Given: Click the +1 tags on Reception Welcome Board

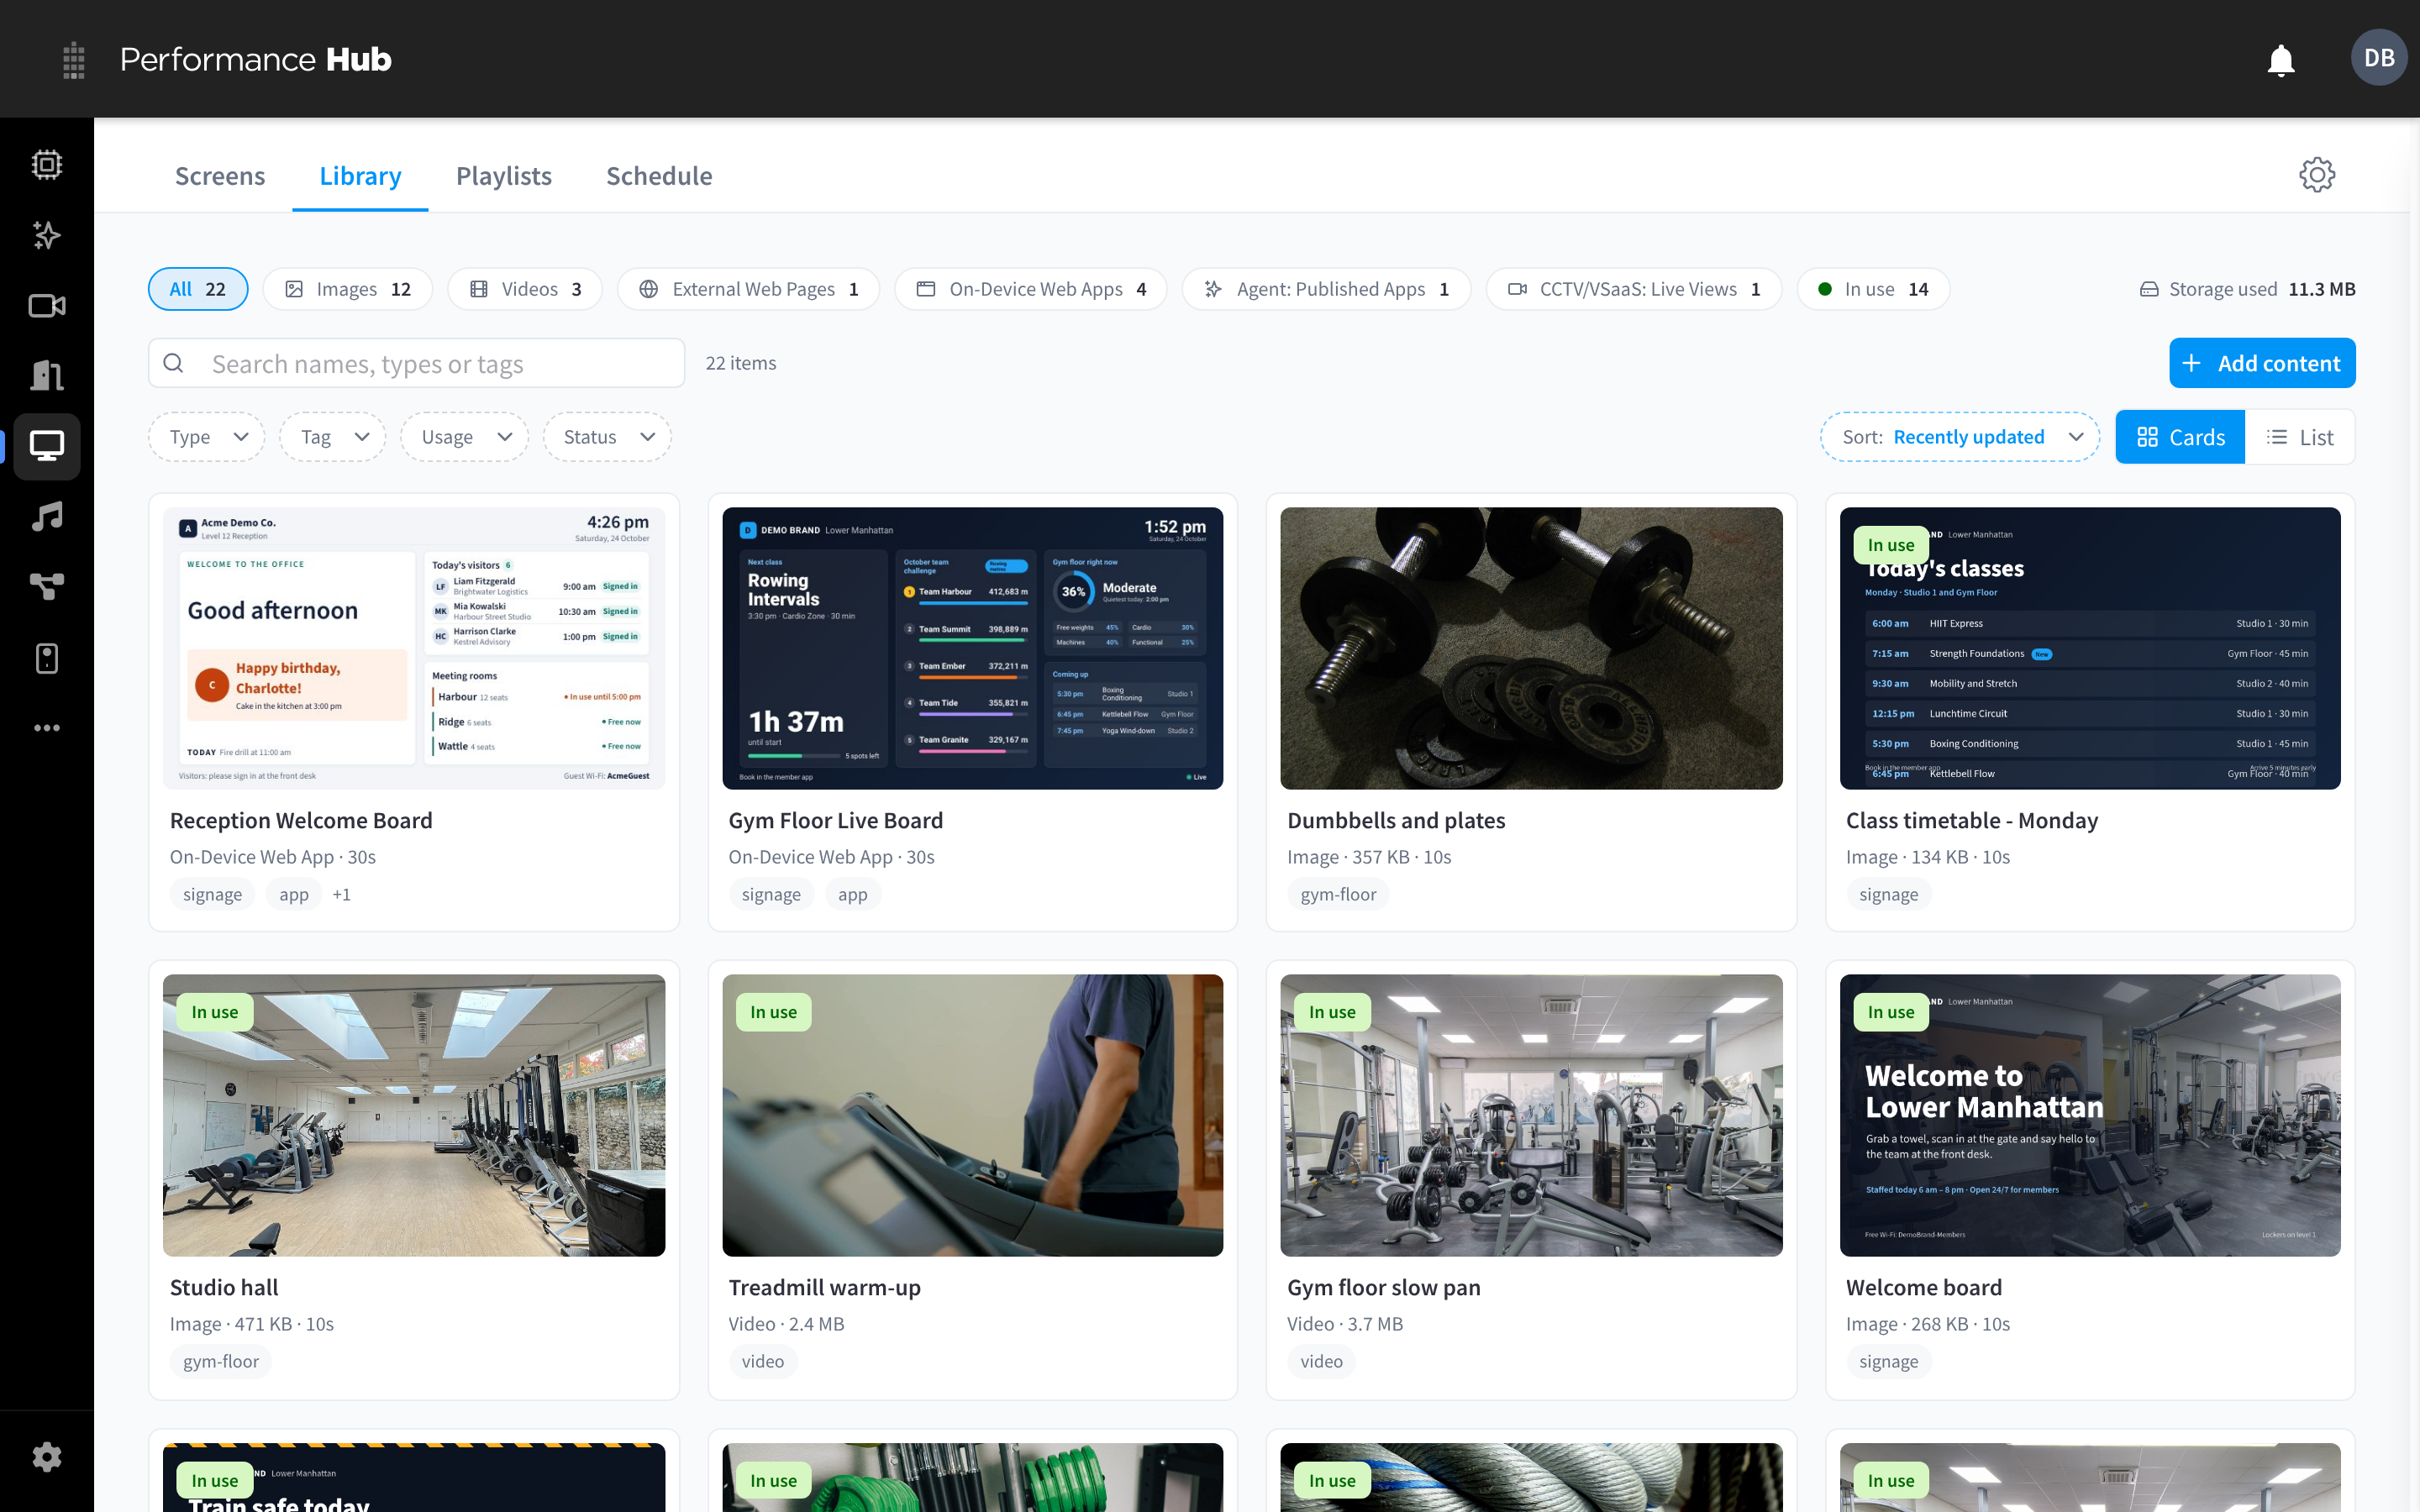Looking at the screenshot, I should pyautogui.click(x=341, y=894).
